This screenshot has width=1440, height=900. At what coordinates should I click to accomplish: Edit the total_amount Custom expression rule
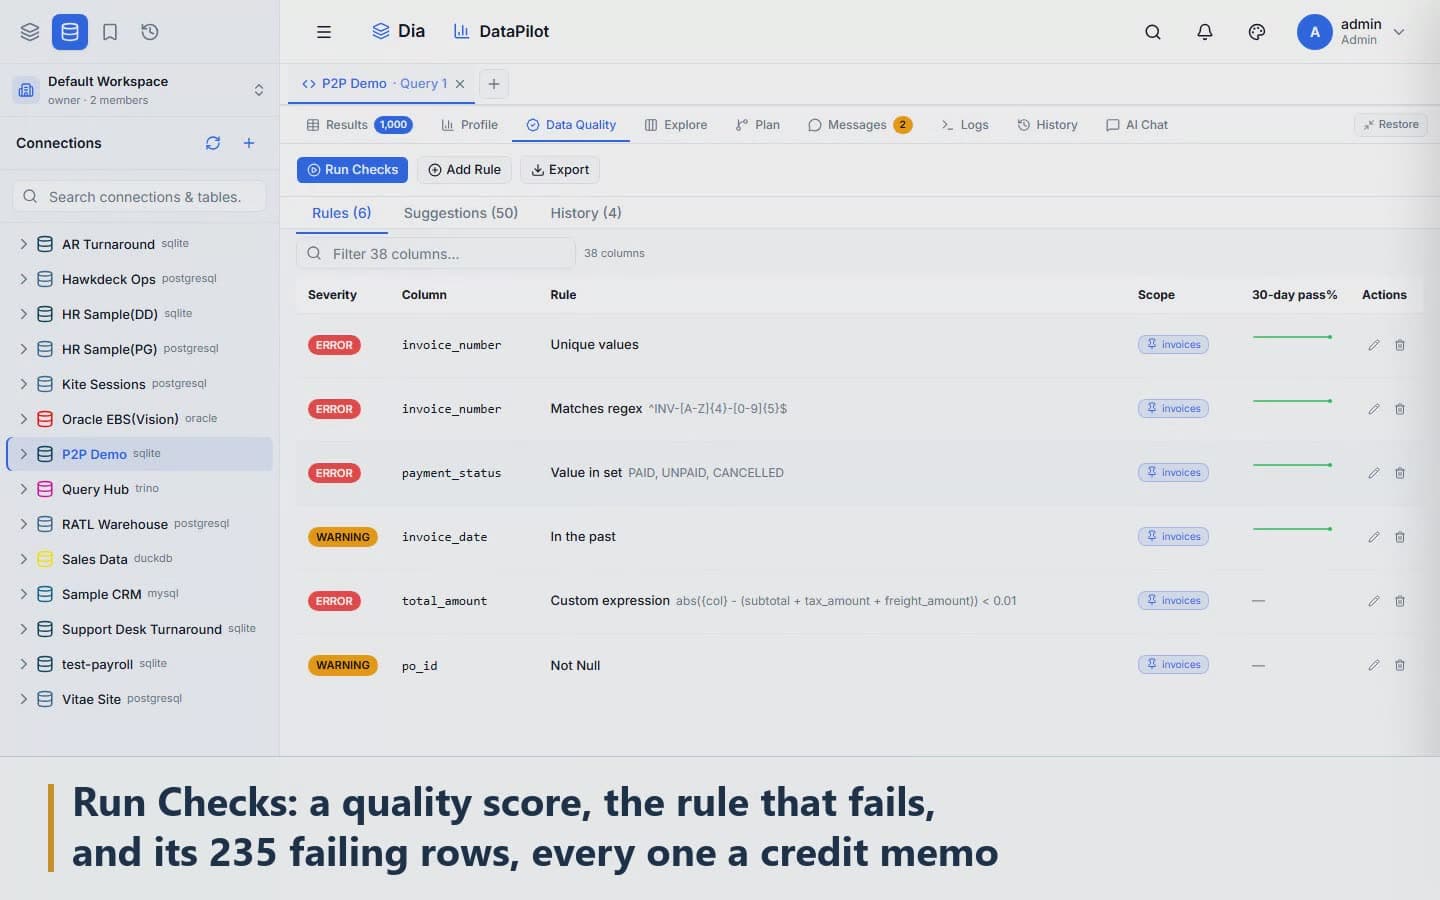tap(1374, 601)
